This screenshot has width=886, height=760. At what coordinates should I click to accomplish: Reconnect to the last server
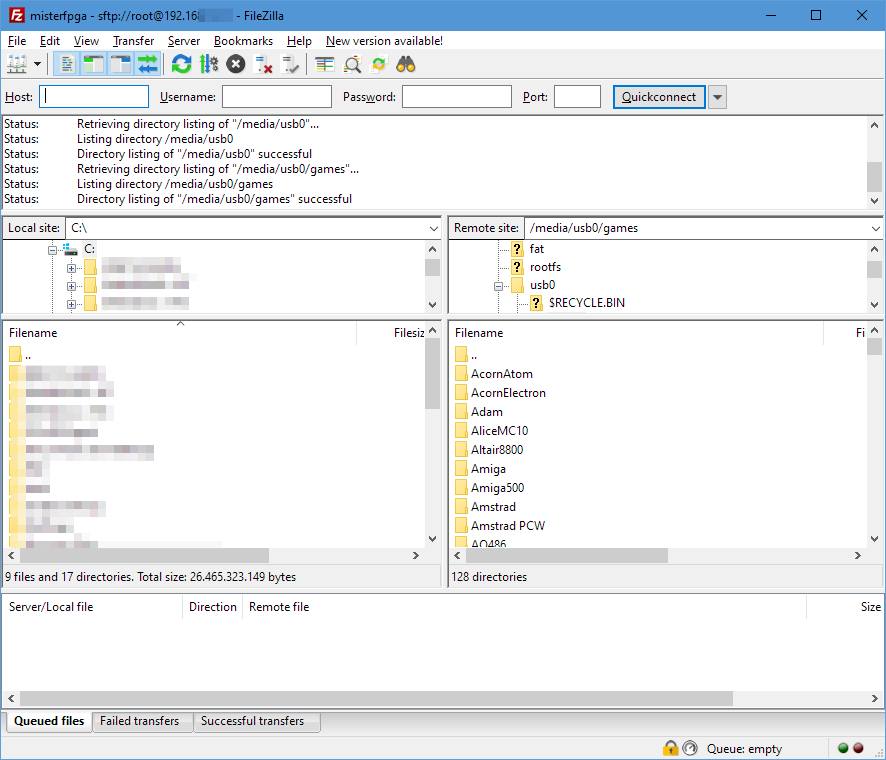coord(290,64)
